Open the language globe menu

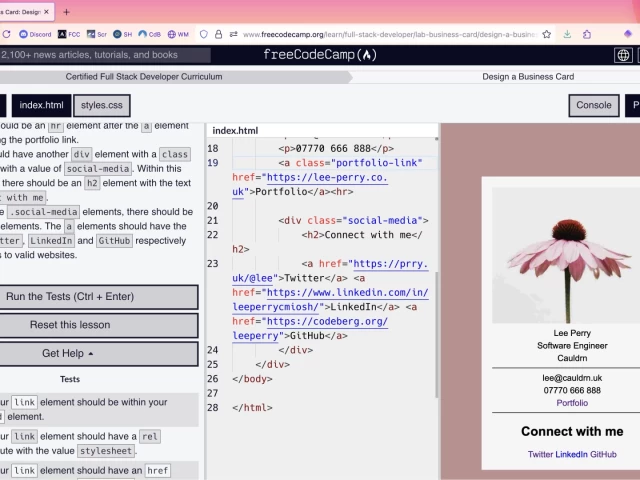[623, 55]
